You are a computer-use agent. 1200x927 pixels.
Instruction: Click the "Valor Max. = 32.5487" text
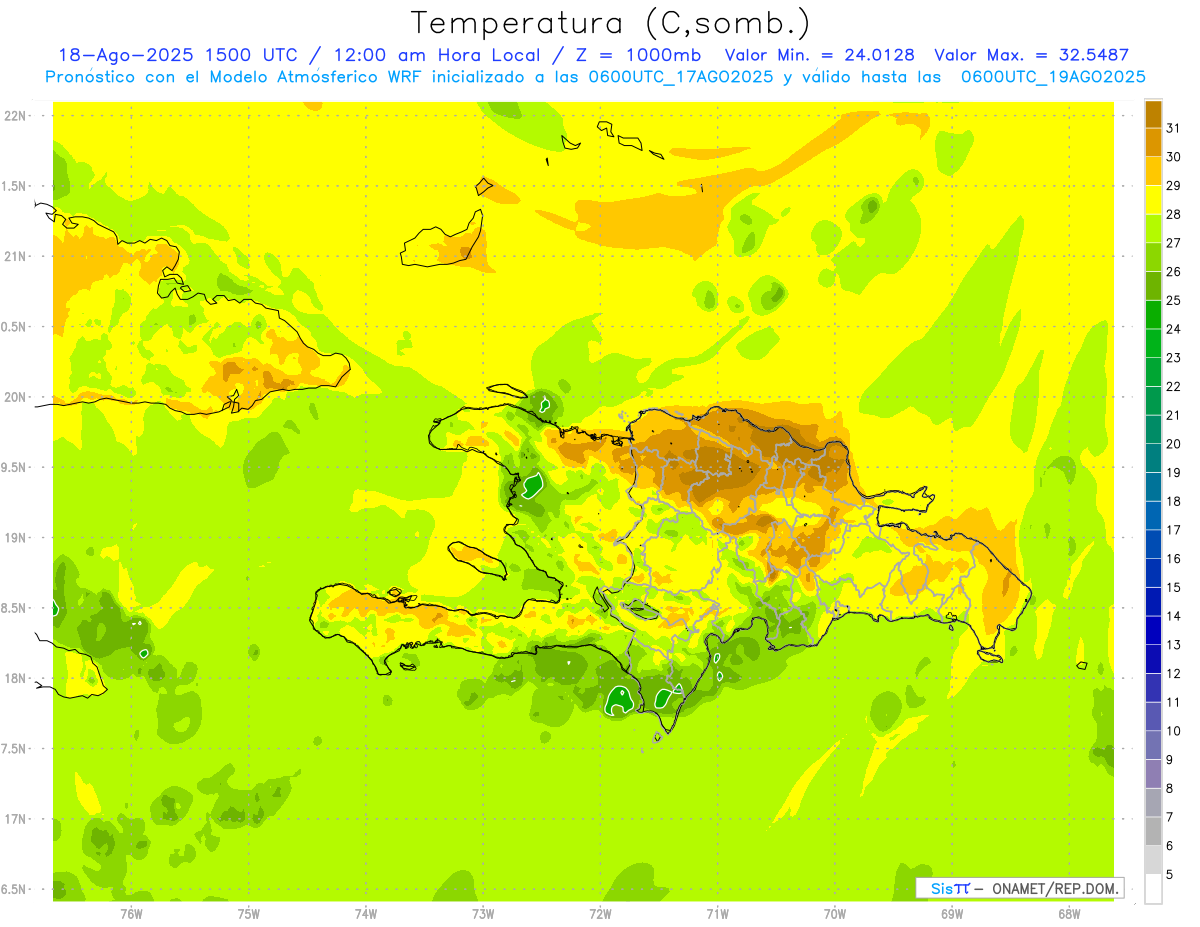click(1031, 56)
